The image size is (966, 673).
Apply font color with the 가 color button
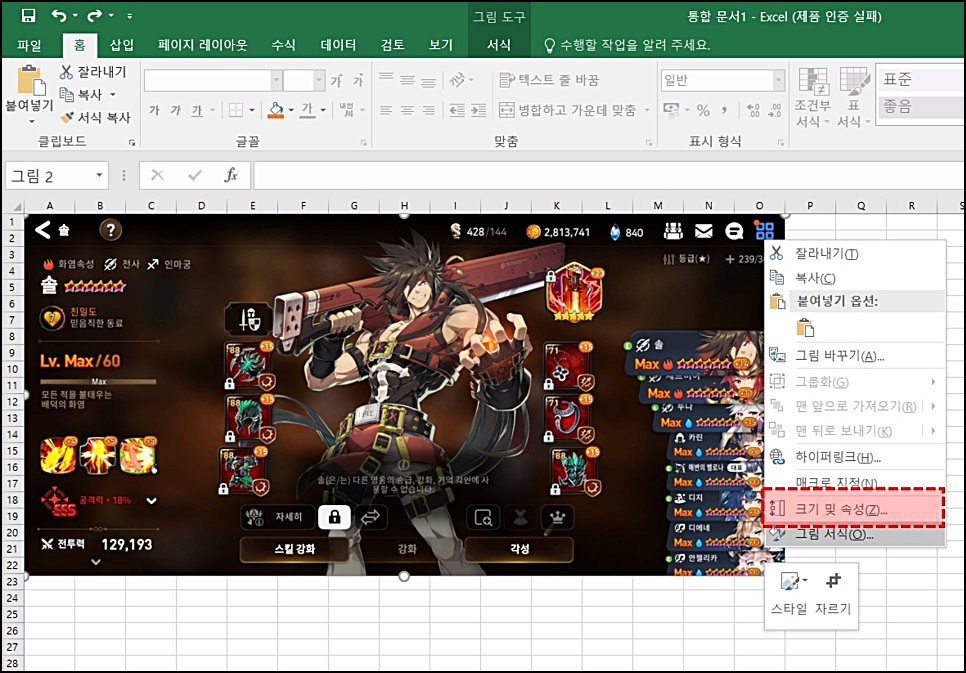(307, 110)
